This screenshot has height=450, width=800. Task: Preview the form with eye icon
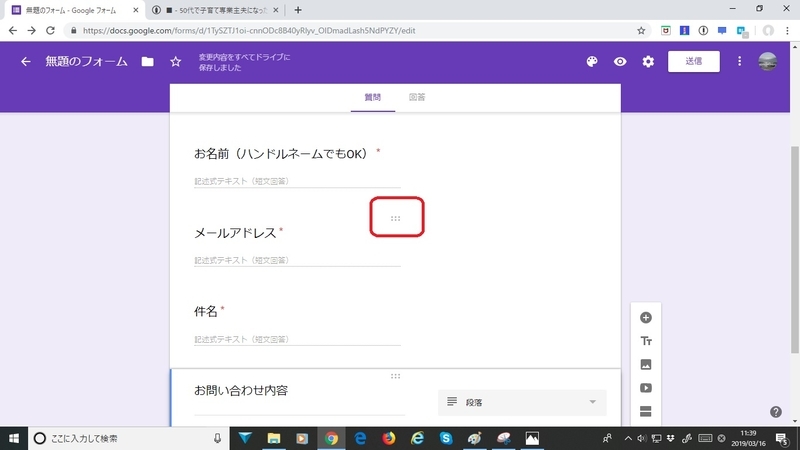(x=620, y=62)
